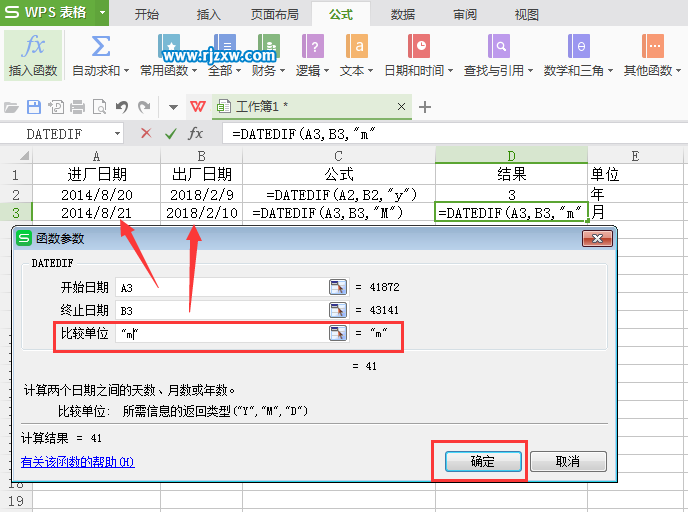The width and height of the screenshot is (688, 512).
Task: Confirm formula entry with green checkmark
Action: point(171,133)
